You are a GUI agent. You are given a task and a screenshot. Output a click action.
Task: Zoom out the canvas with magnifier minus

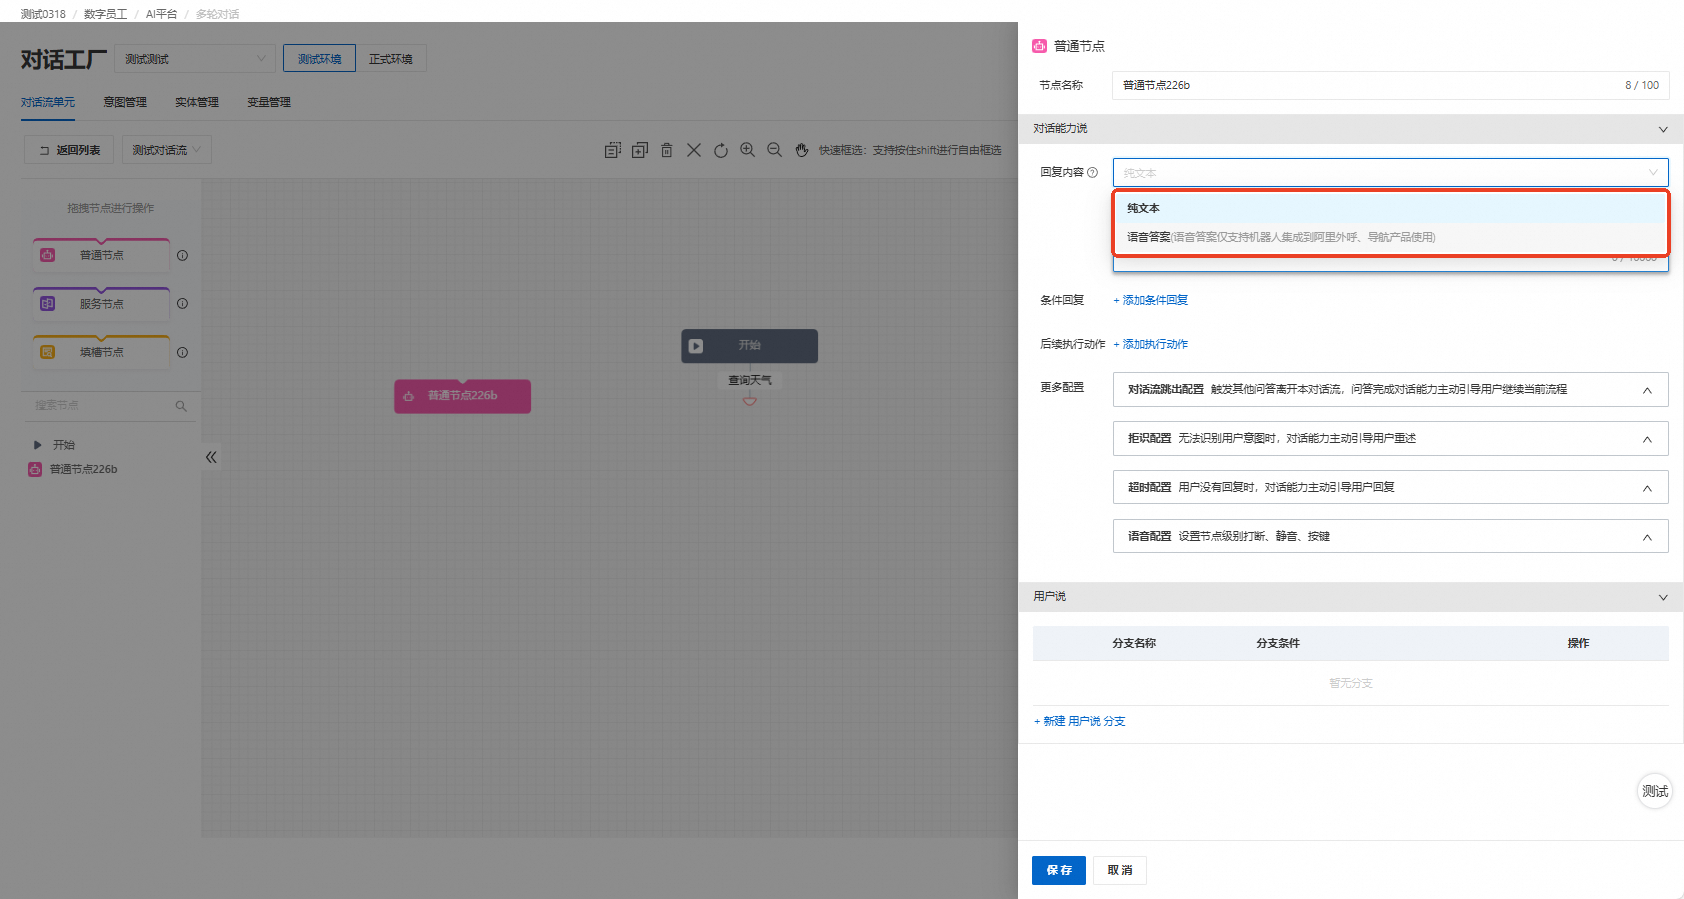click(x=774, y=150)
